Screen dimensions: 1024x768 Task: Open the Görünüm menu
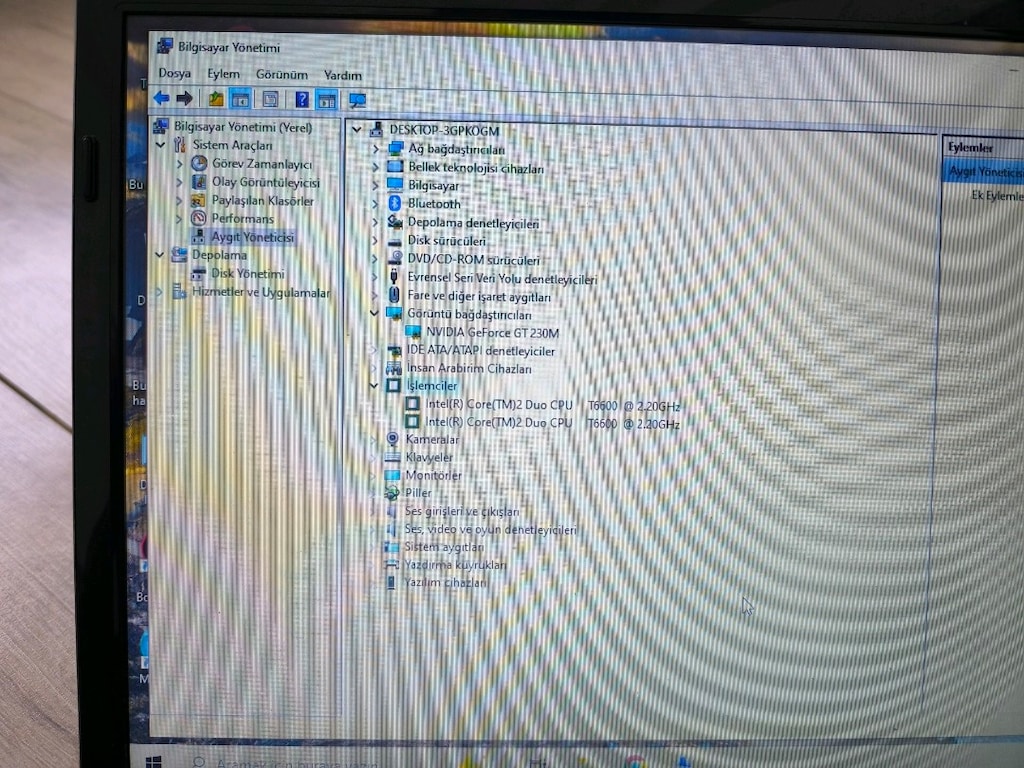click(281, 74)
